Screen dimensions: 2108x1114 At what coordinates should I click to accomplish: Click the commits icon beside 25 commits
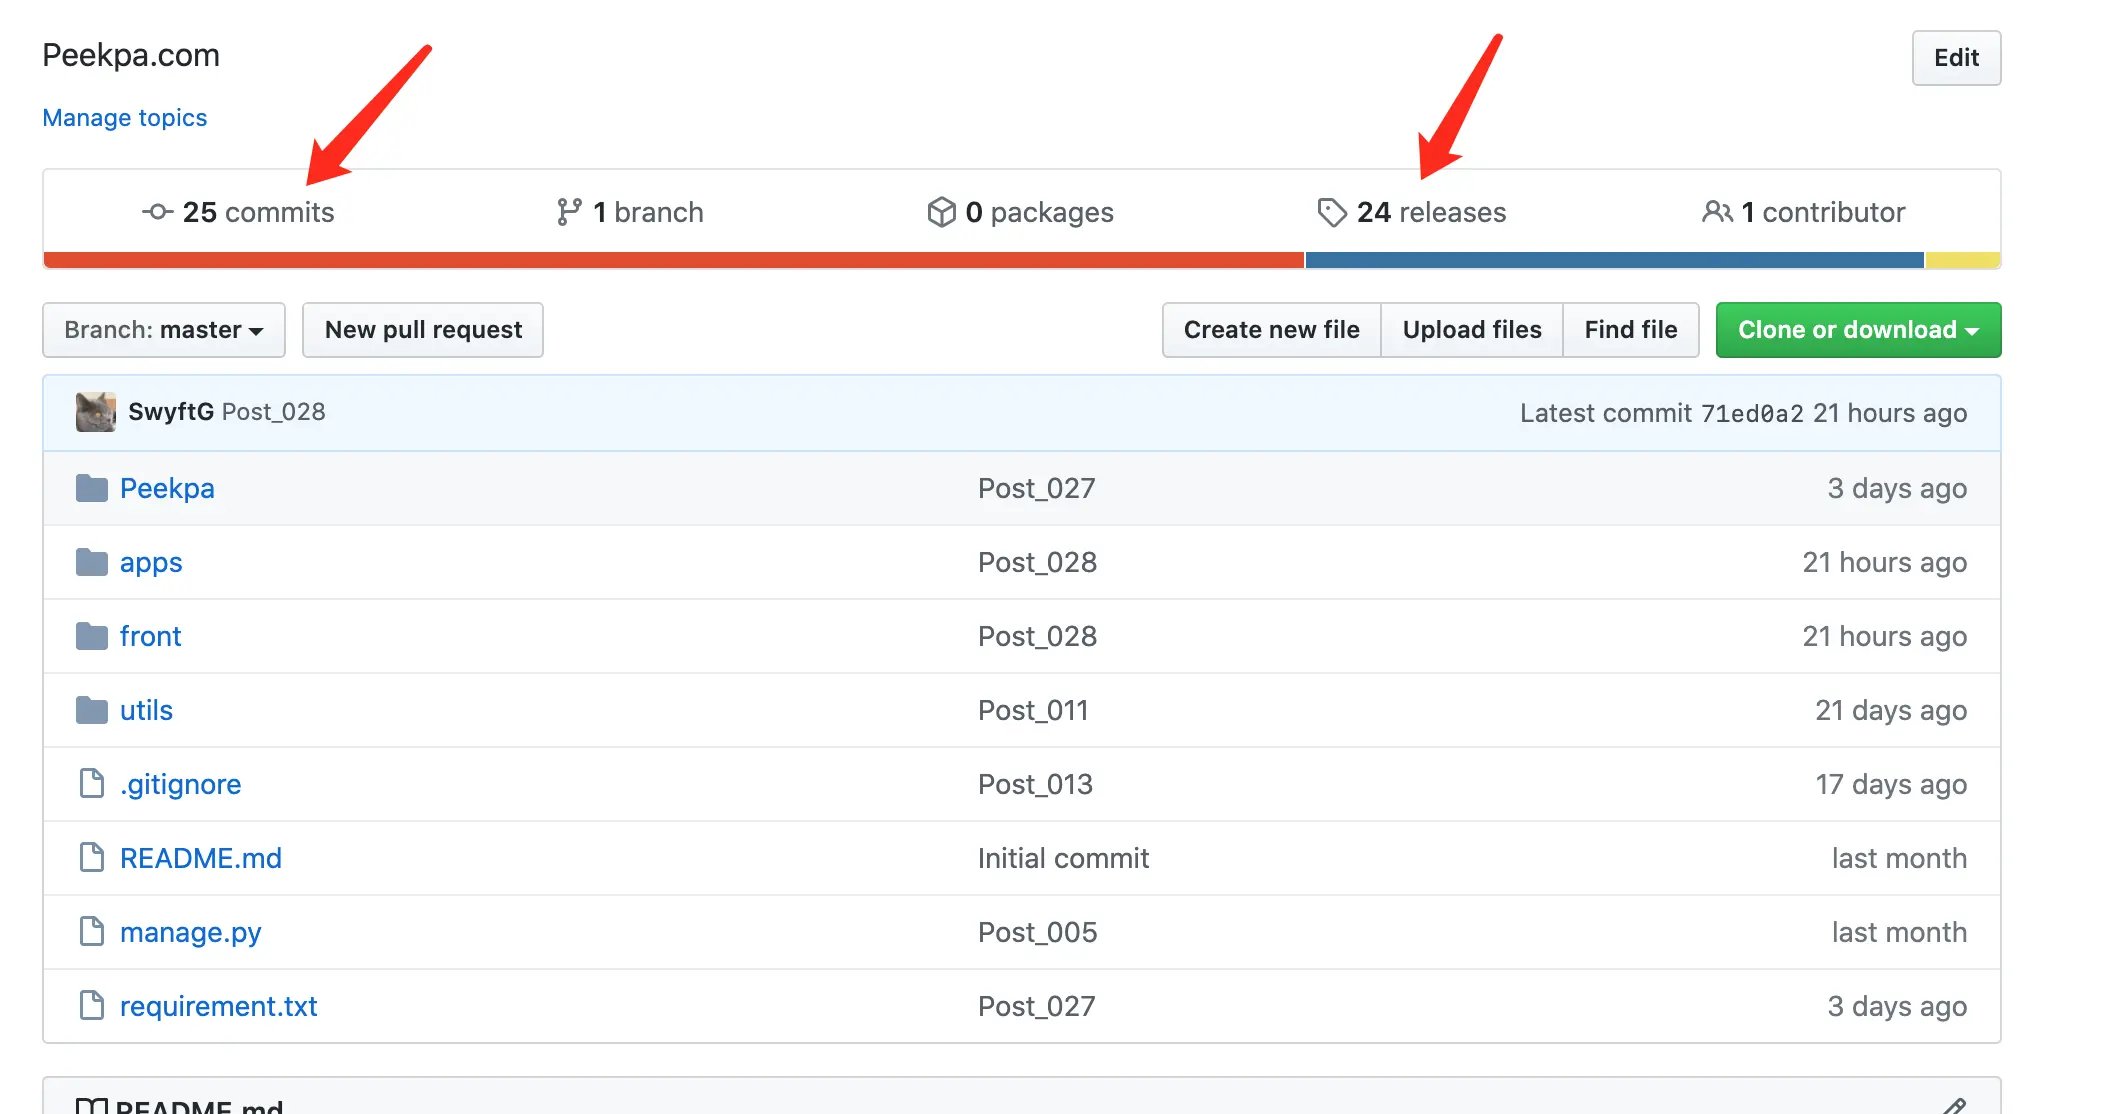click(158, 212)
